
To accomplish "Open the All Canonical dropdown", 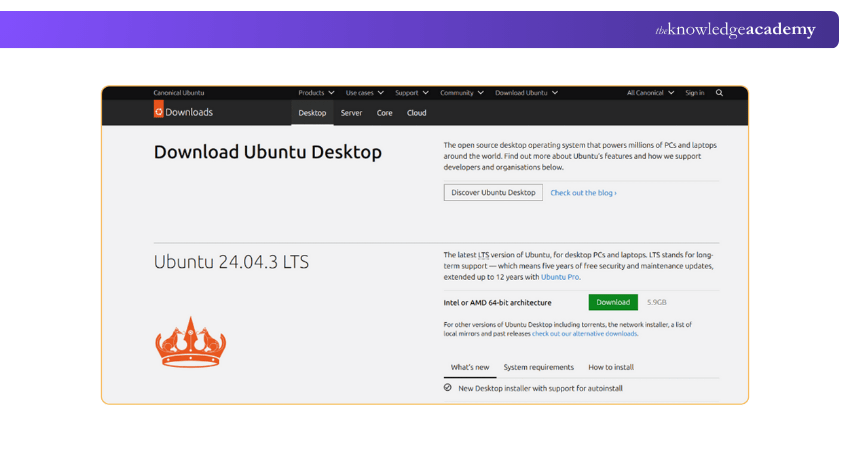I will click(651, 93).
